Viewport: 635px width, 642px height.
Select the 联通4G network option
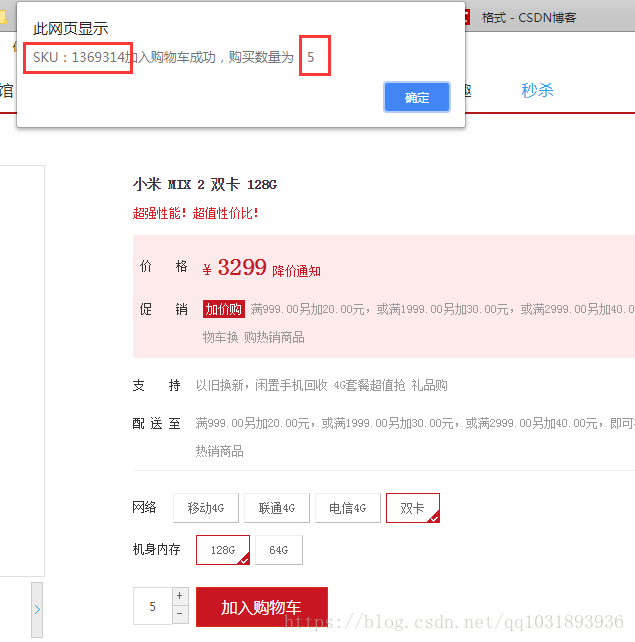click(x=277, y=508)
